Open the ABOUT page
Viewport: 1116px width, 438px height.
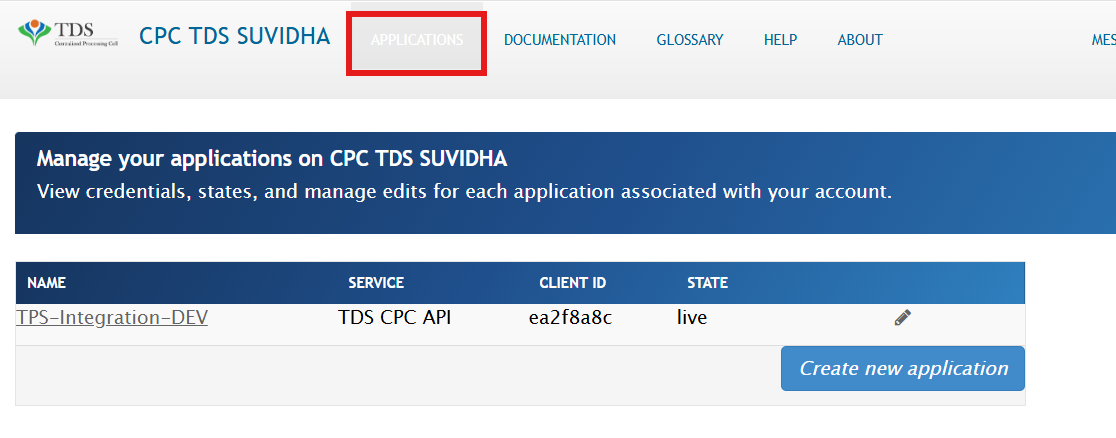point(860,40)
